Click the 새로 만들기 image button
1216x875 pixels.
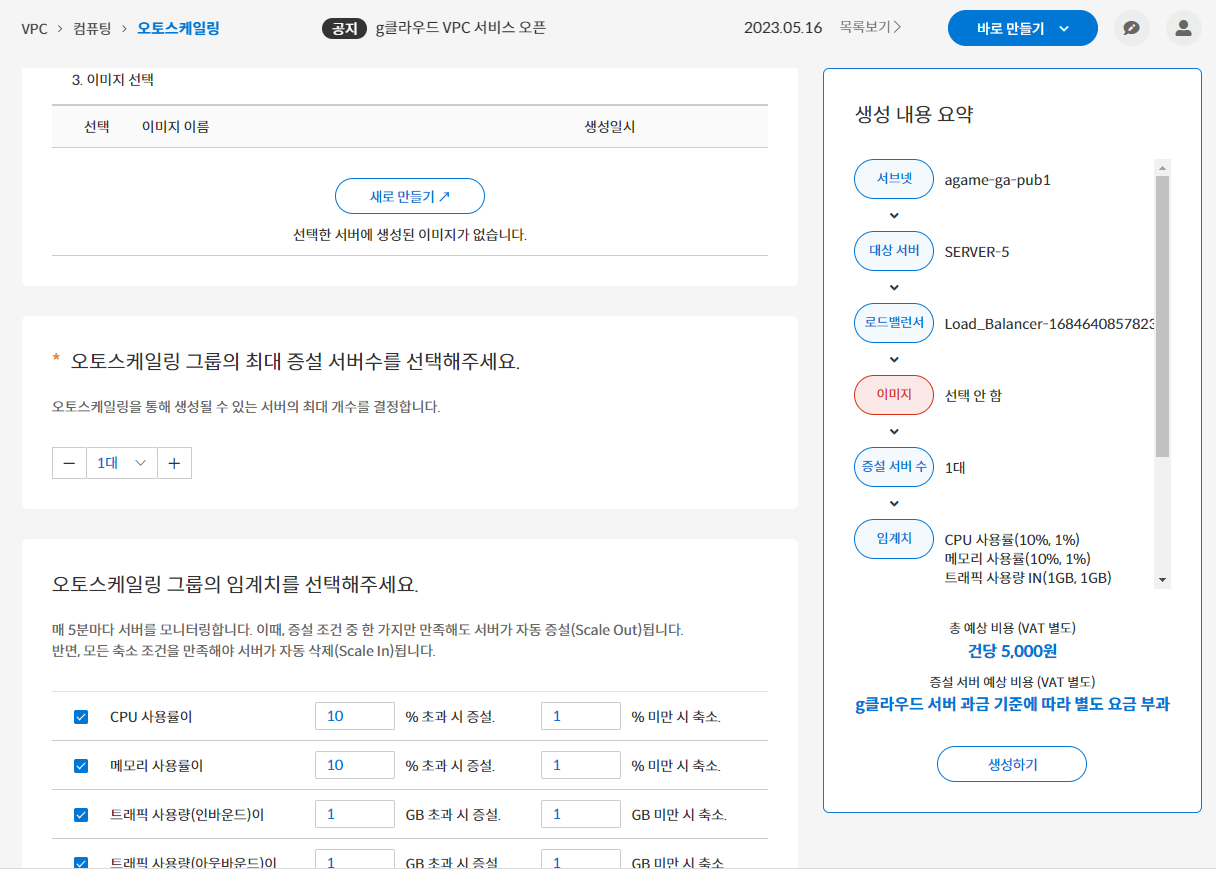pos(410,197)
